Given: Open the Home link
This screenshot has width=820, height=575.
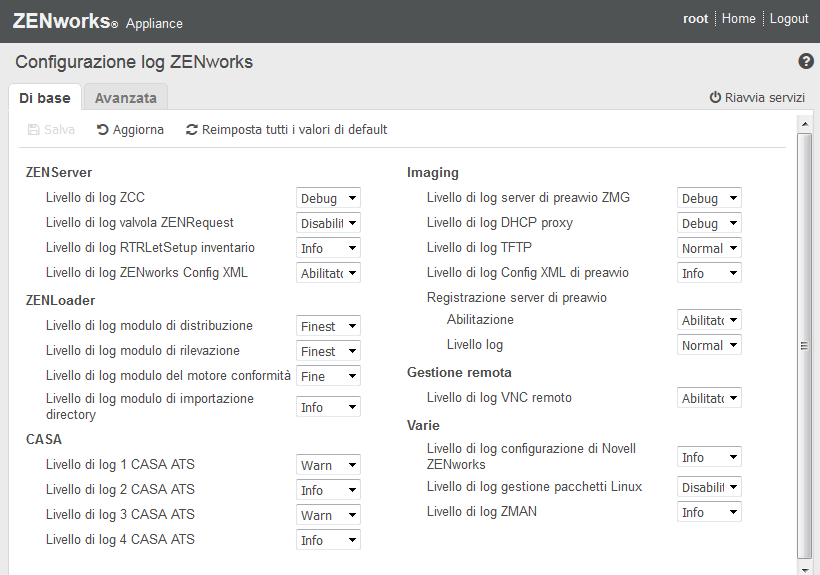Looking at the screenshot, I should (x=738, y=19).
